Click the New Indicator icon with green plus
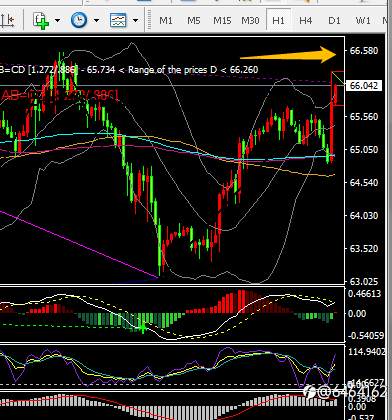This screenshot has height=420, width=392. pyautogui.click(x=41, y=21)
